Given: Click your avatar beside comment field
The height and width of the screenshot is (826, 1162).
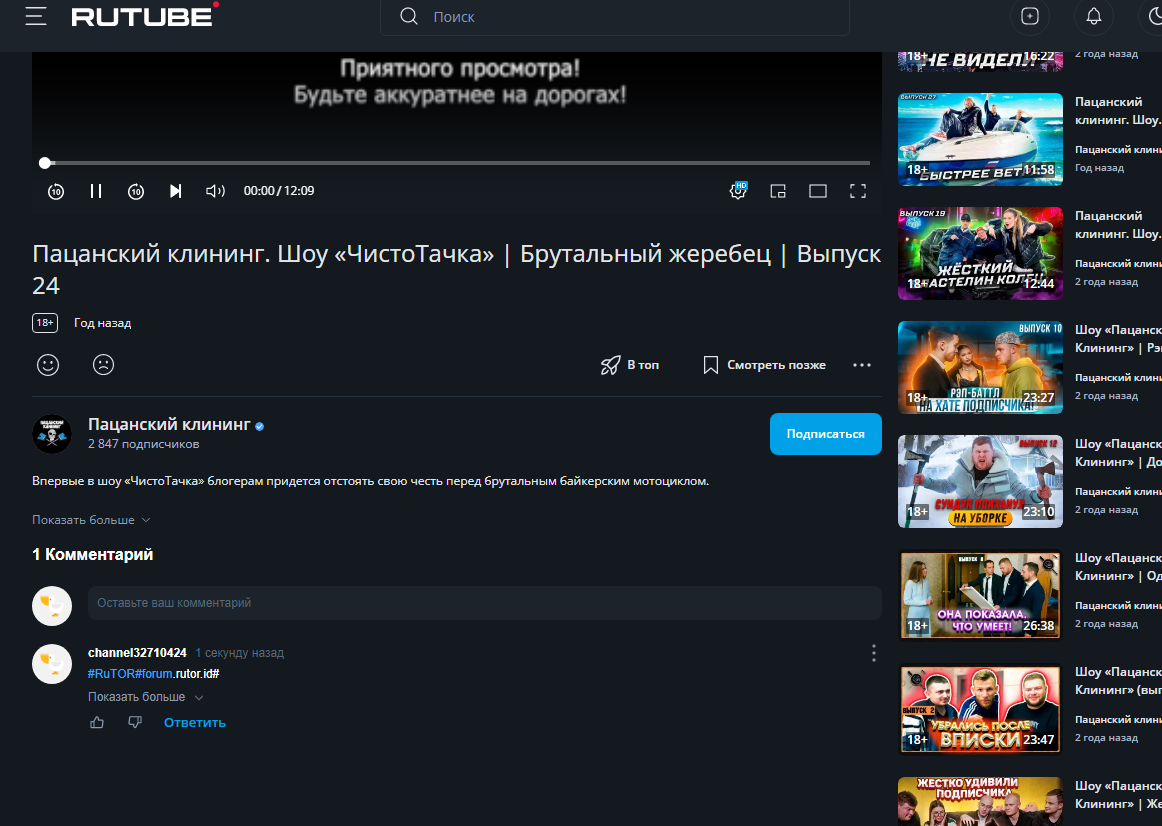Looking at the screenshot, I should click(x=52, y=605).
